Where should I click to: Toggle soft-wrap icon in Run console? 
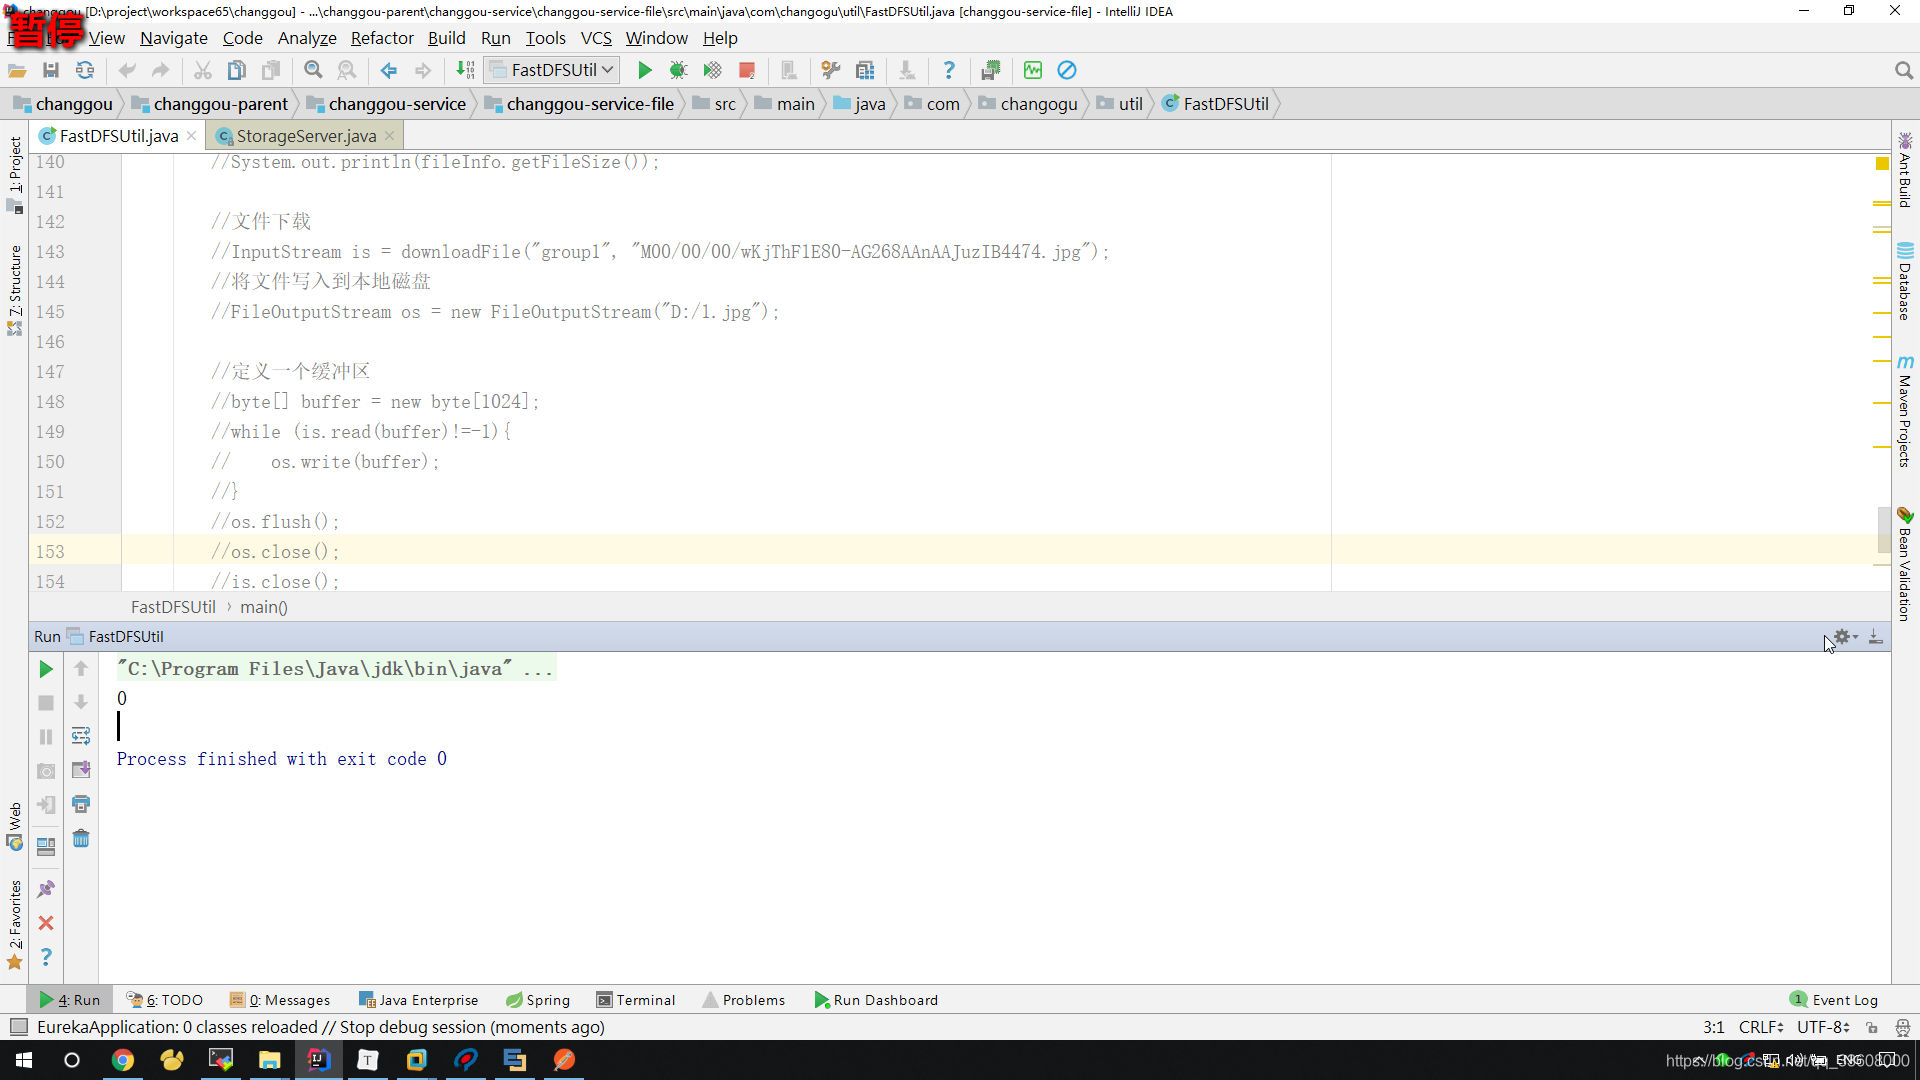click(81, 736)
